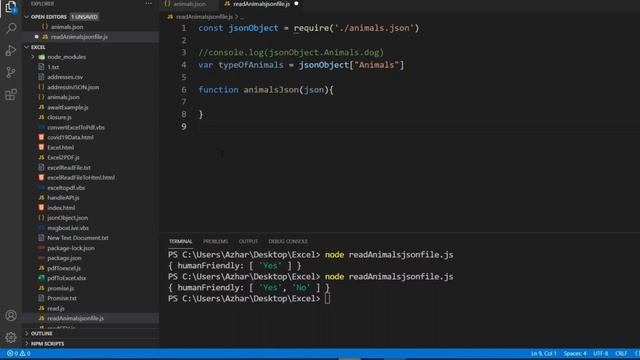Click the Explorer more actions ellipsis
This screenshot has width=640, height=360.
tap(149, 4)
